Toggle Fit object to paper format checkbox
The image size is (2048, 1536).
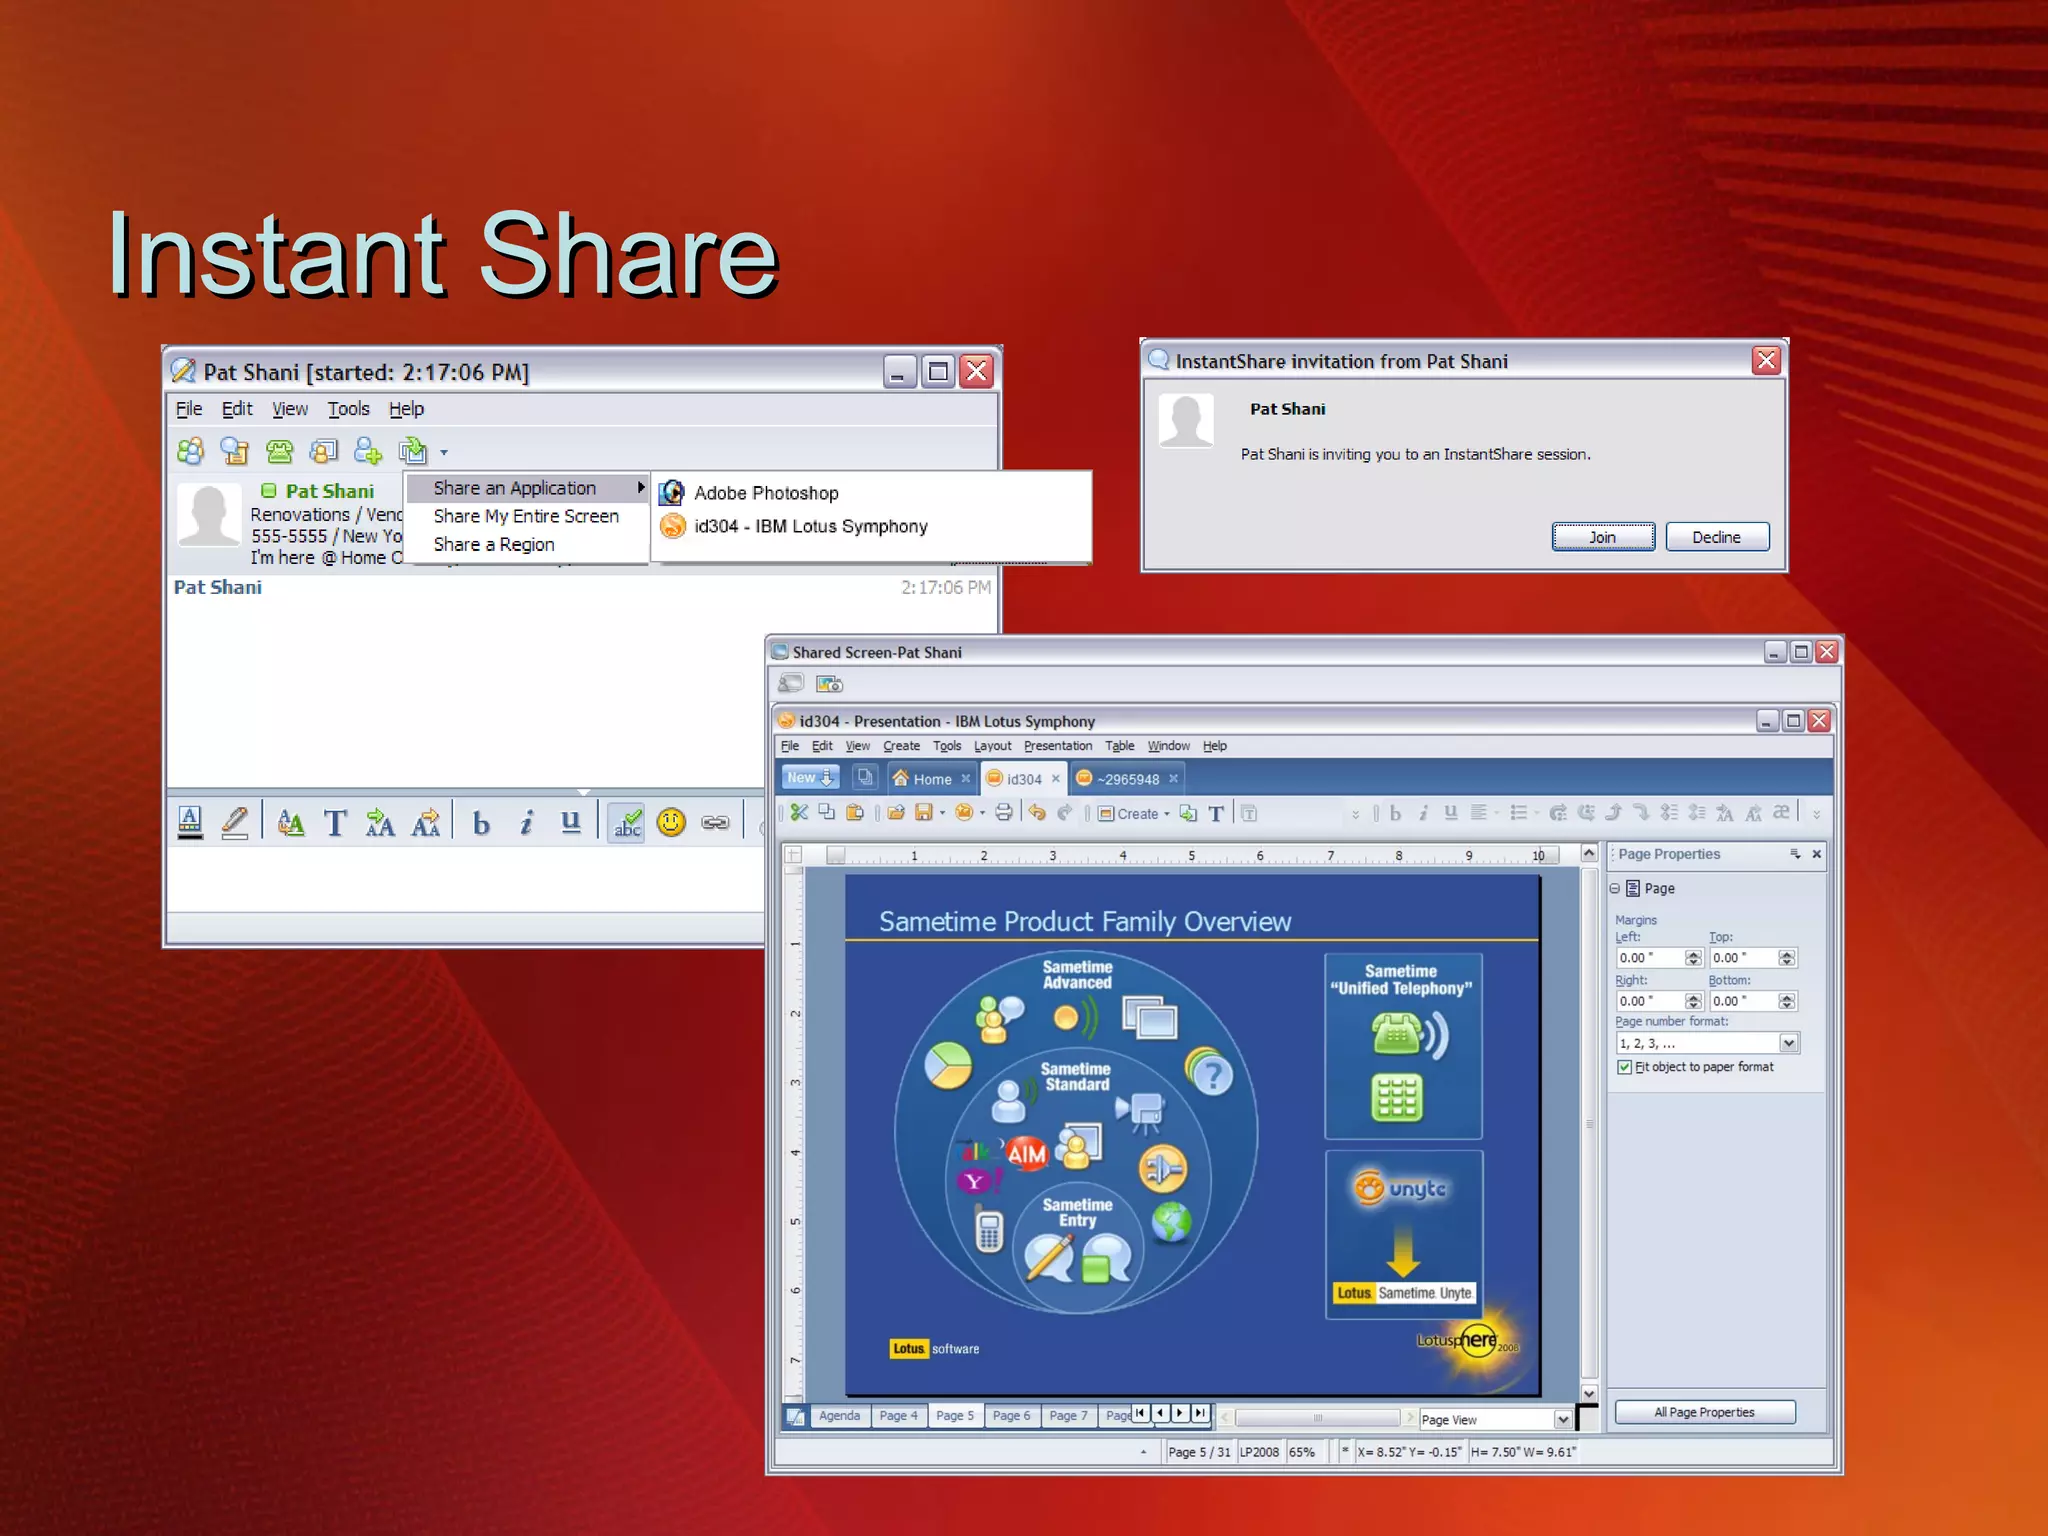(1625, 1067)
